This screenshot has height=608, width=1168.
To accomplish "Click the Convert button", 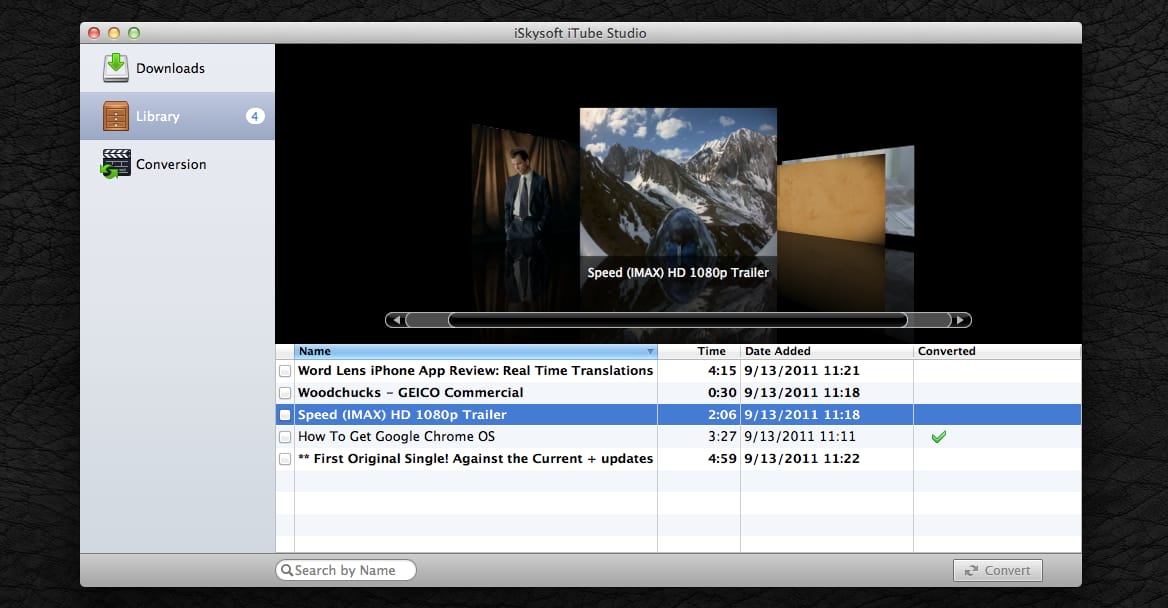I will tap(997, 570).
